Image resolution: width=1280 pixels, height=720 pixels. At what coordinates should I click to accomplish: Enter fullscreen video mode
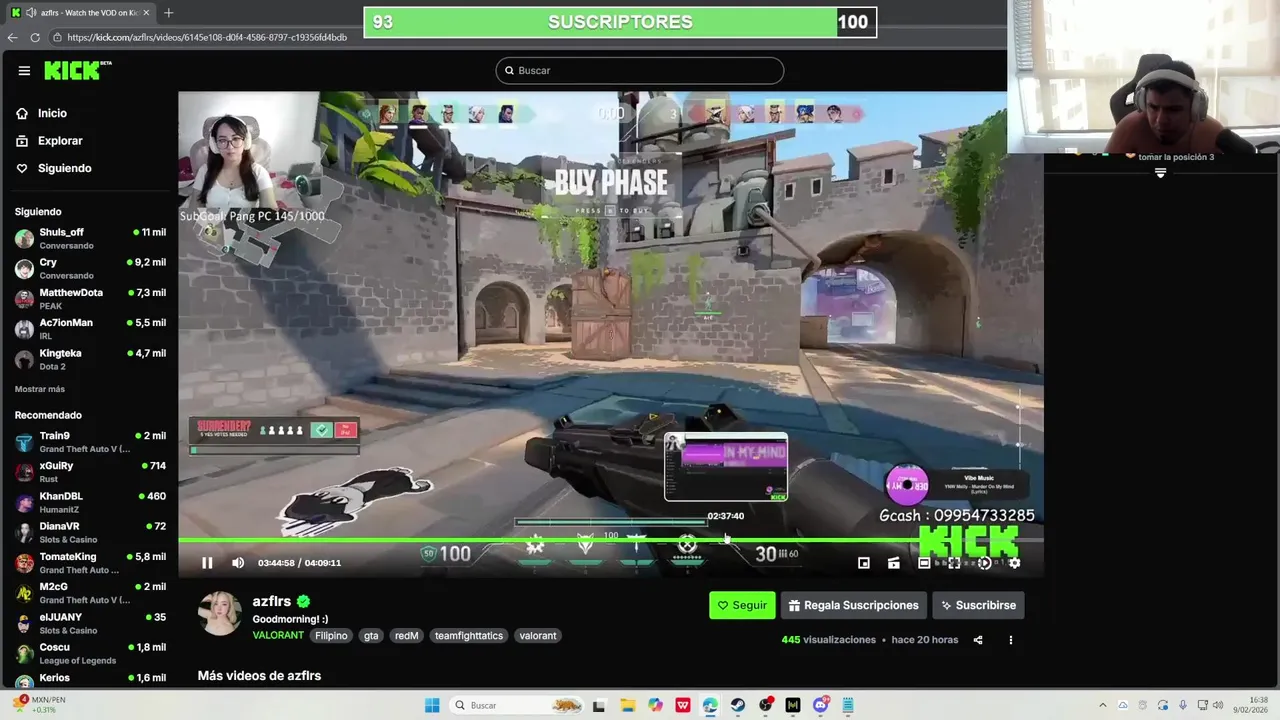click(954, 563)
